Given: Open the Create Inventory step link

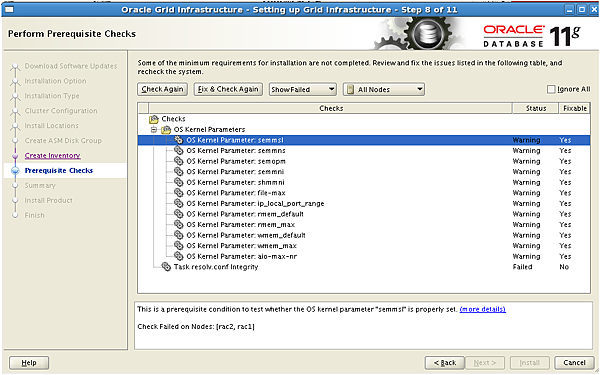Looking at the screenshot, I should tap(52, 155).
